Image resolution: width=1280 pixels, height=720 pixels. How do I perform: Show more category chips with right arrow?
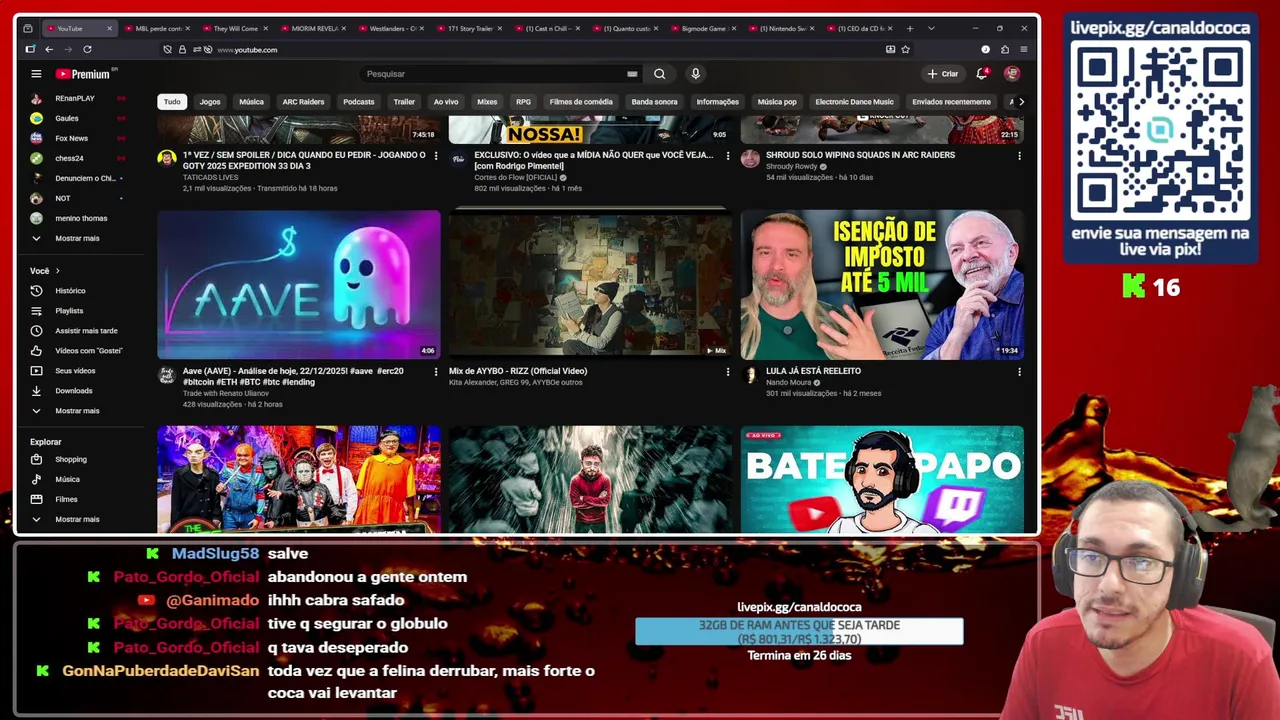point(1020,102)
